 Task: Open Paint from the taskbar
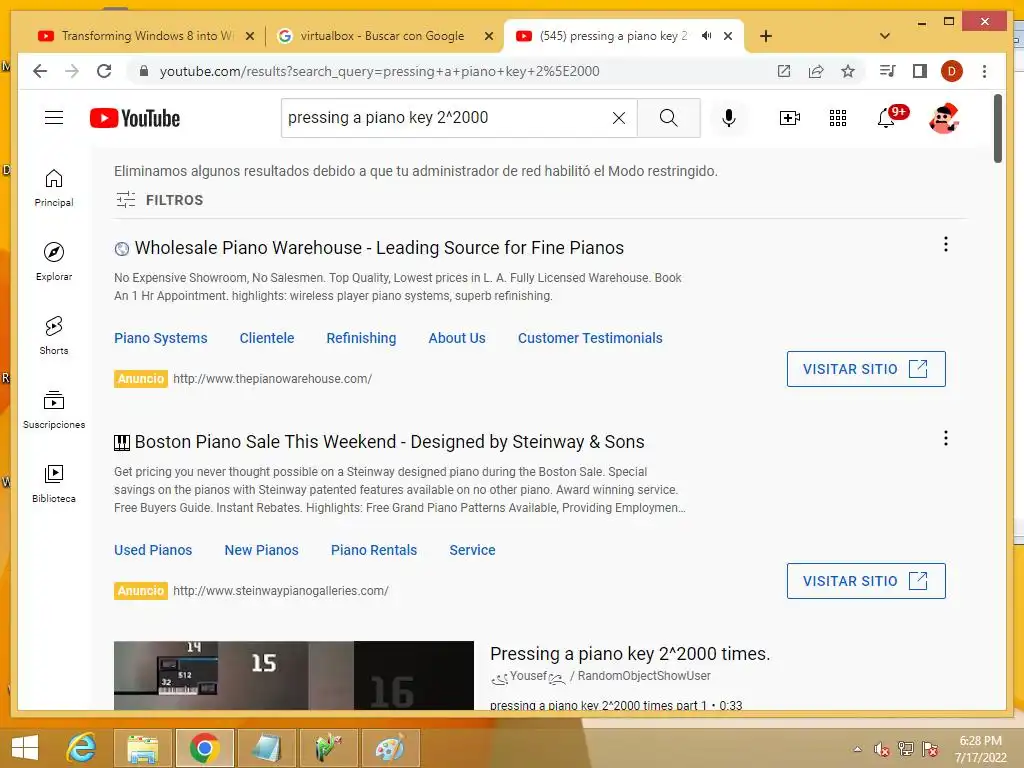[390, 748]
